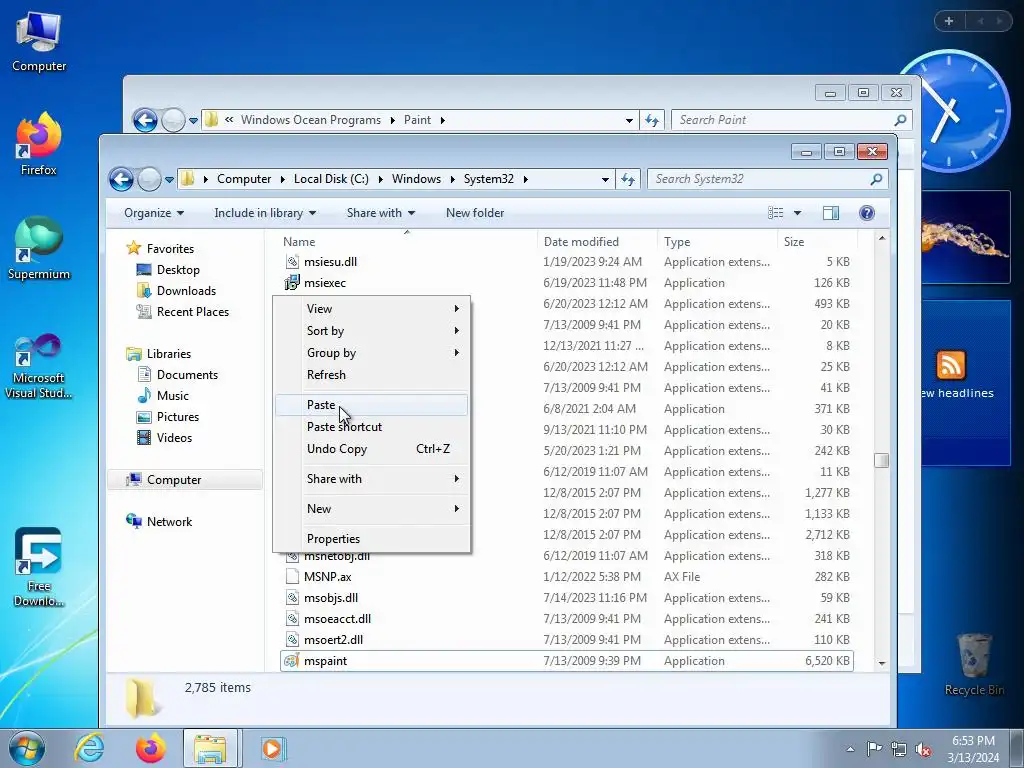This screenshot has width=1024, height=768.
Task: Refresh the Paint window address bar
Action: click(x=652, y=120)
